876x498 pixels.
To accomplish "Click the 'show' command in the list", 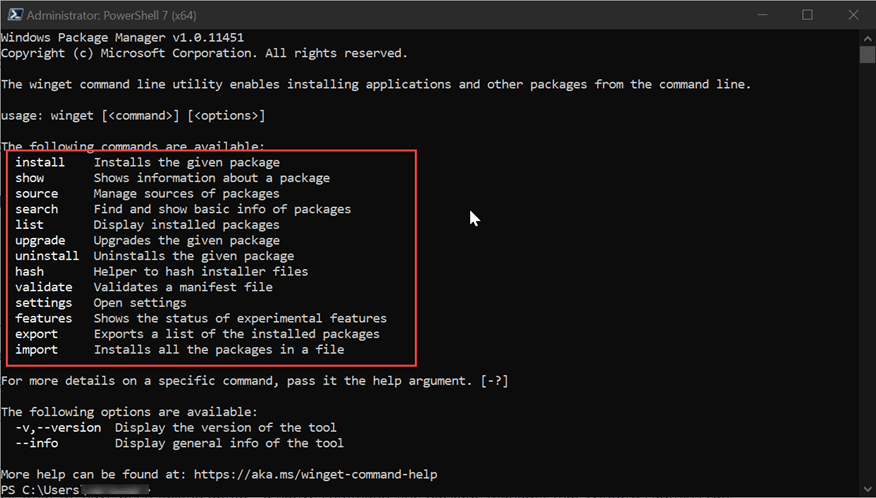I will tap(30, 178).
